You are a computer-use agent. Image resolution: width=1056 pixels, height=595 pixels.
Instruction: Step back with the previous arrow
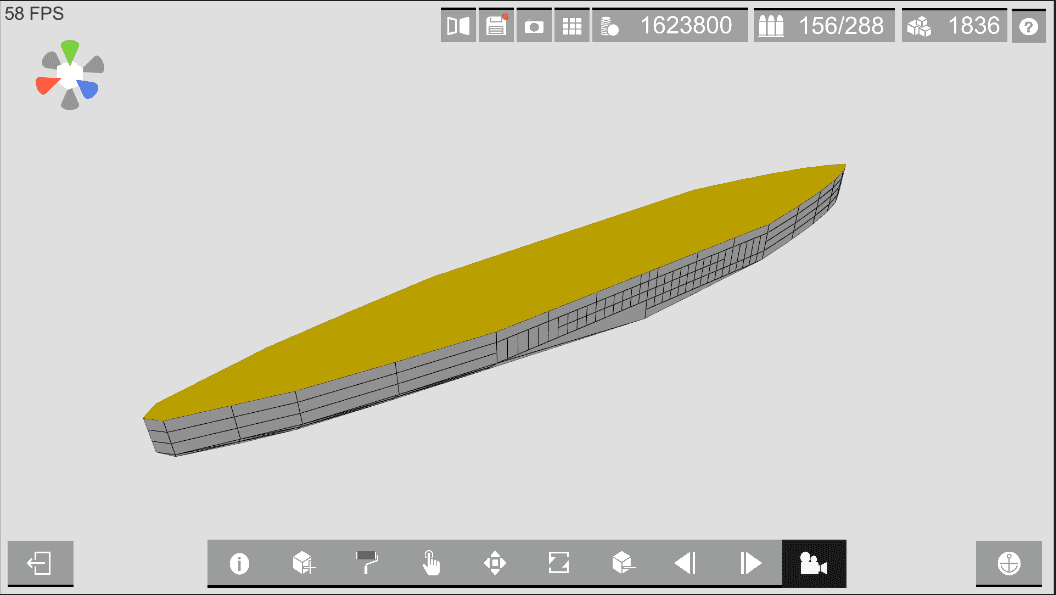point(686,563)
